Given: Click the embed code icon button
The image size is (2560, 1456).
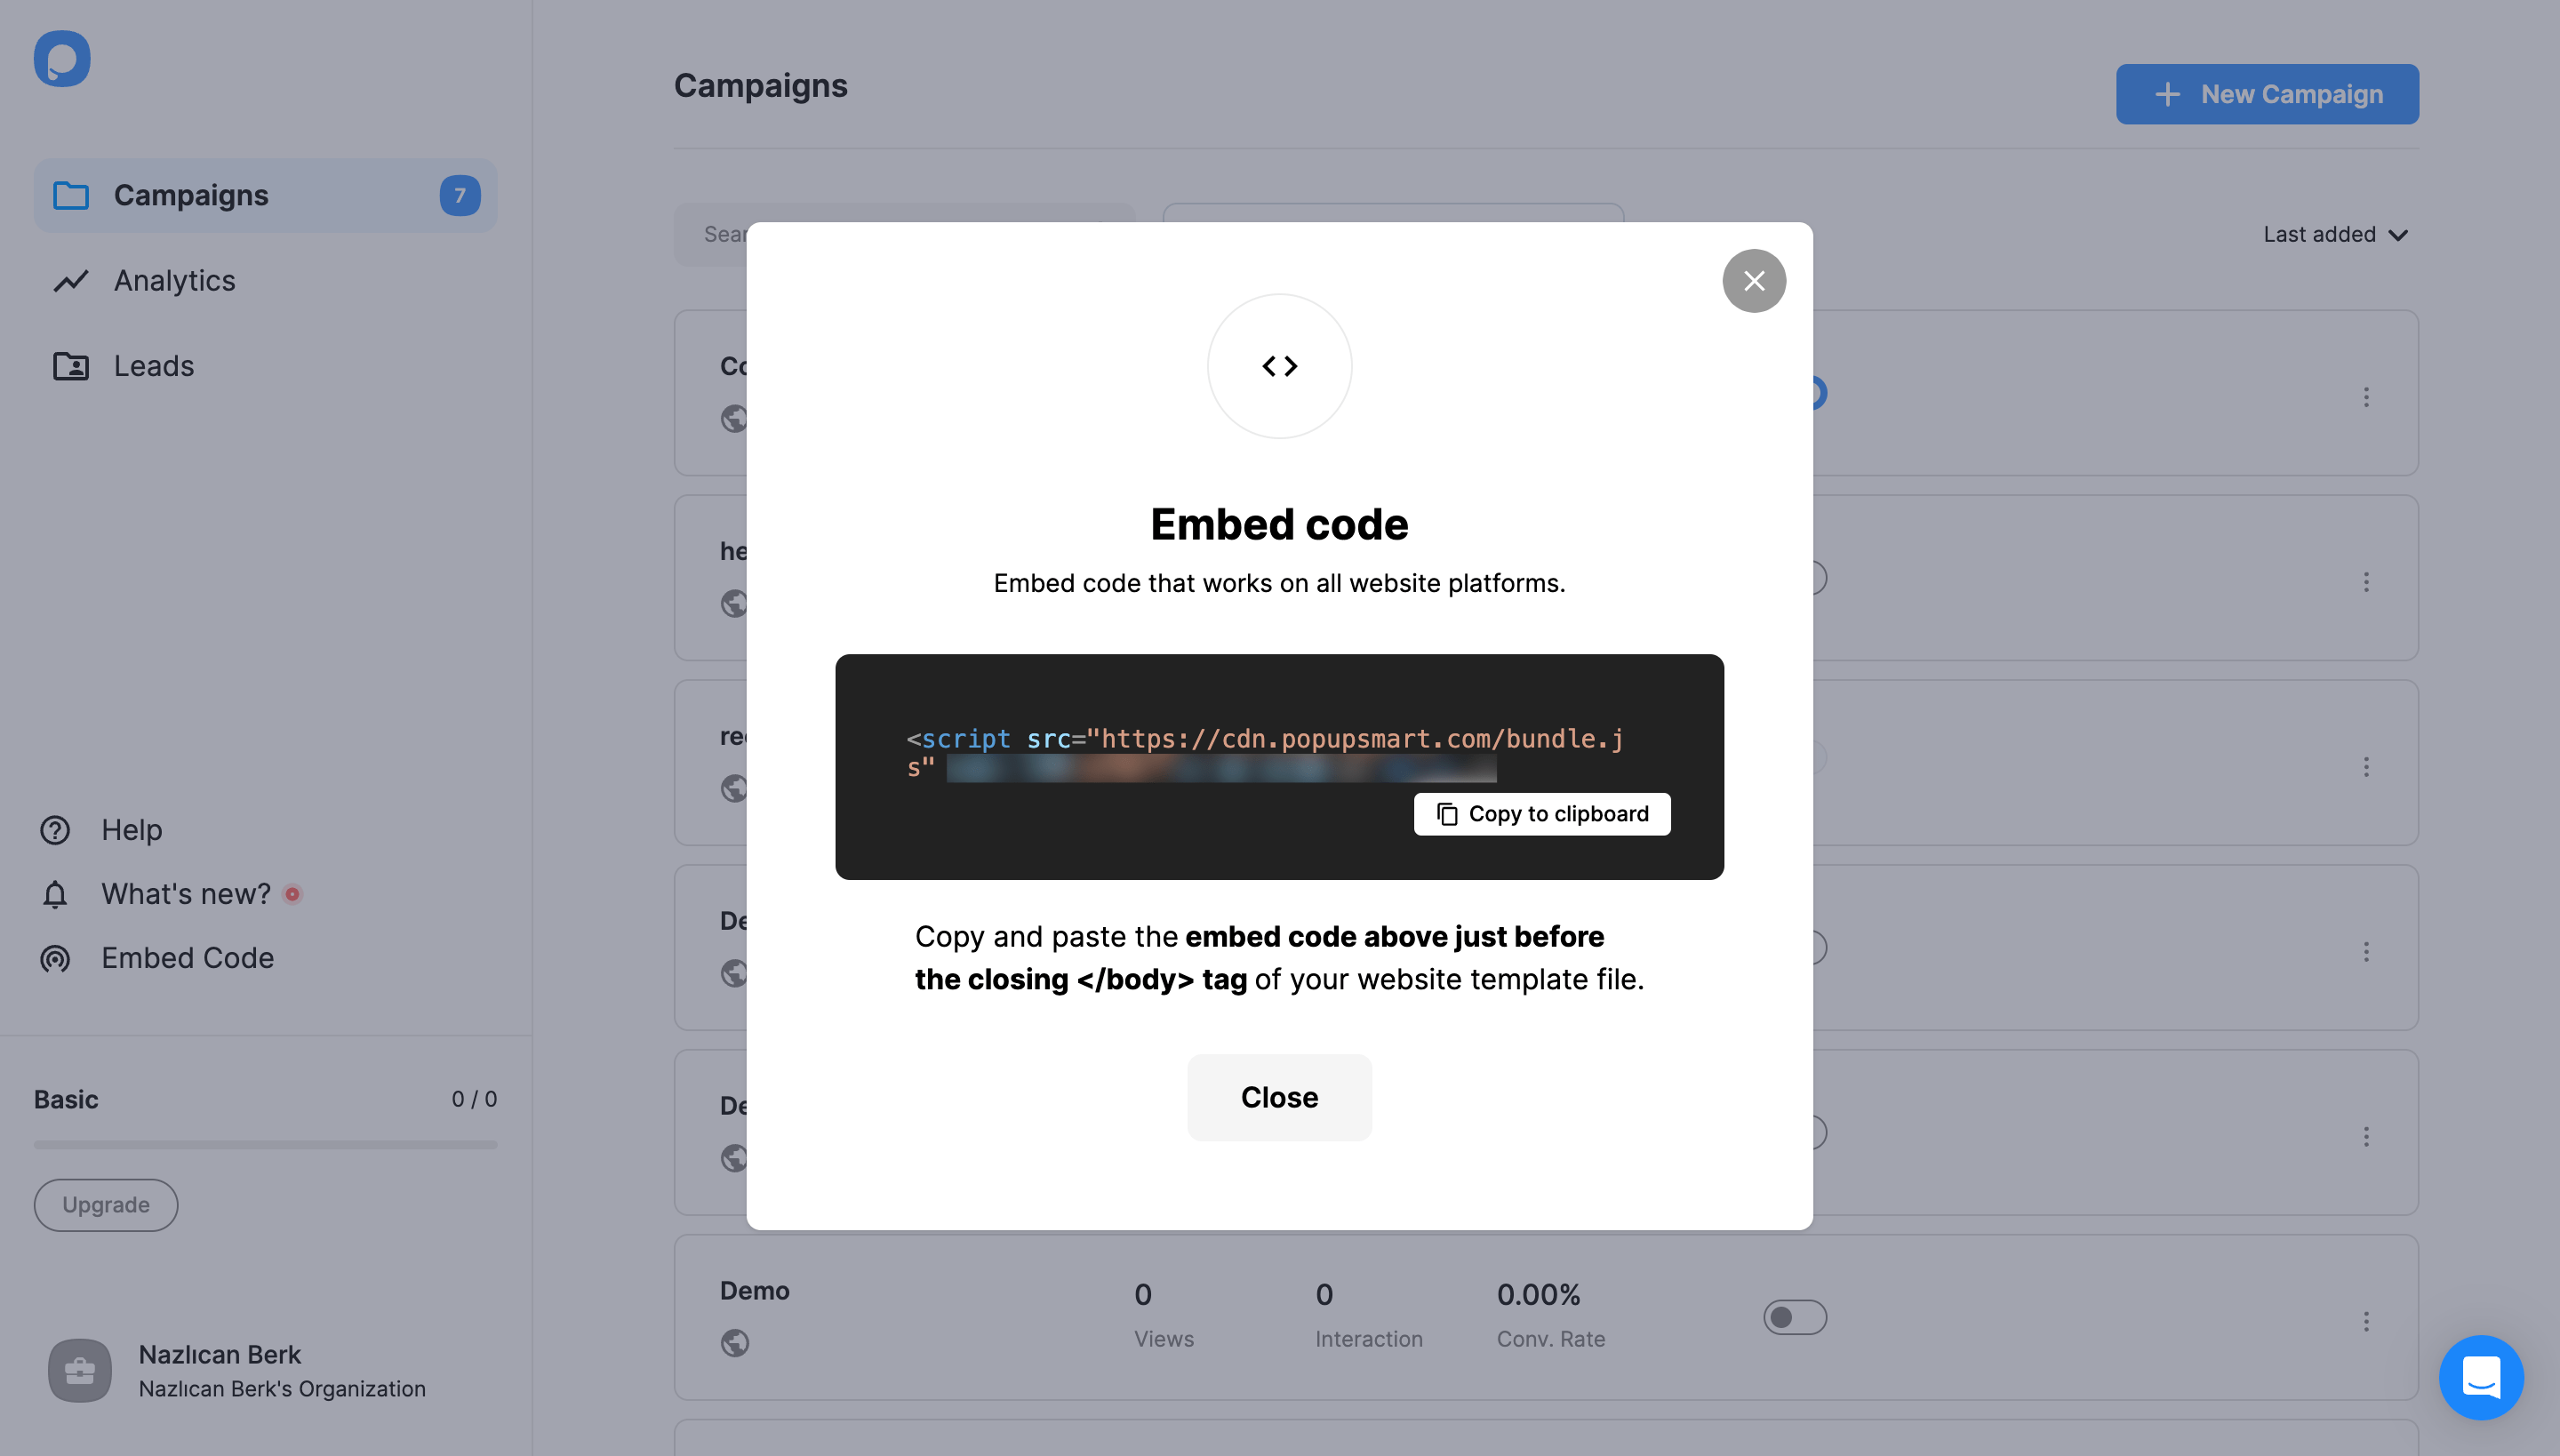Looking at the screenshot, I should point(1280,365).
